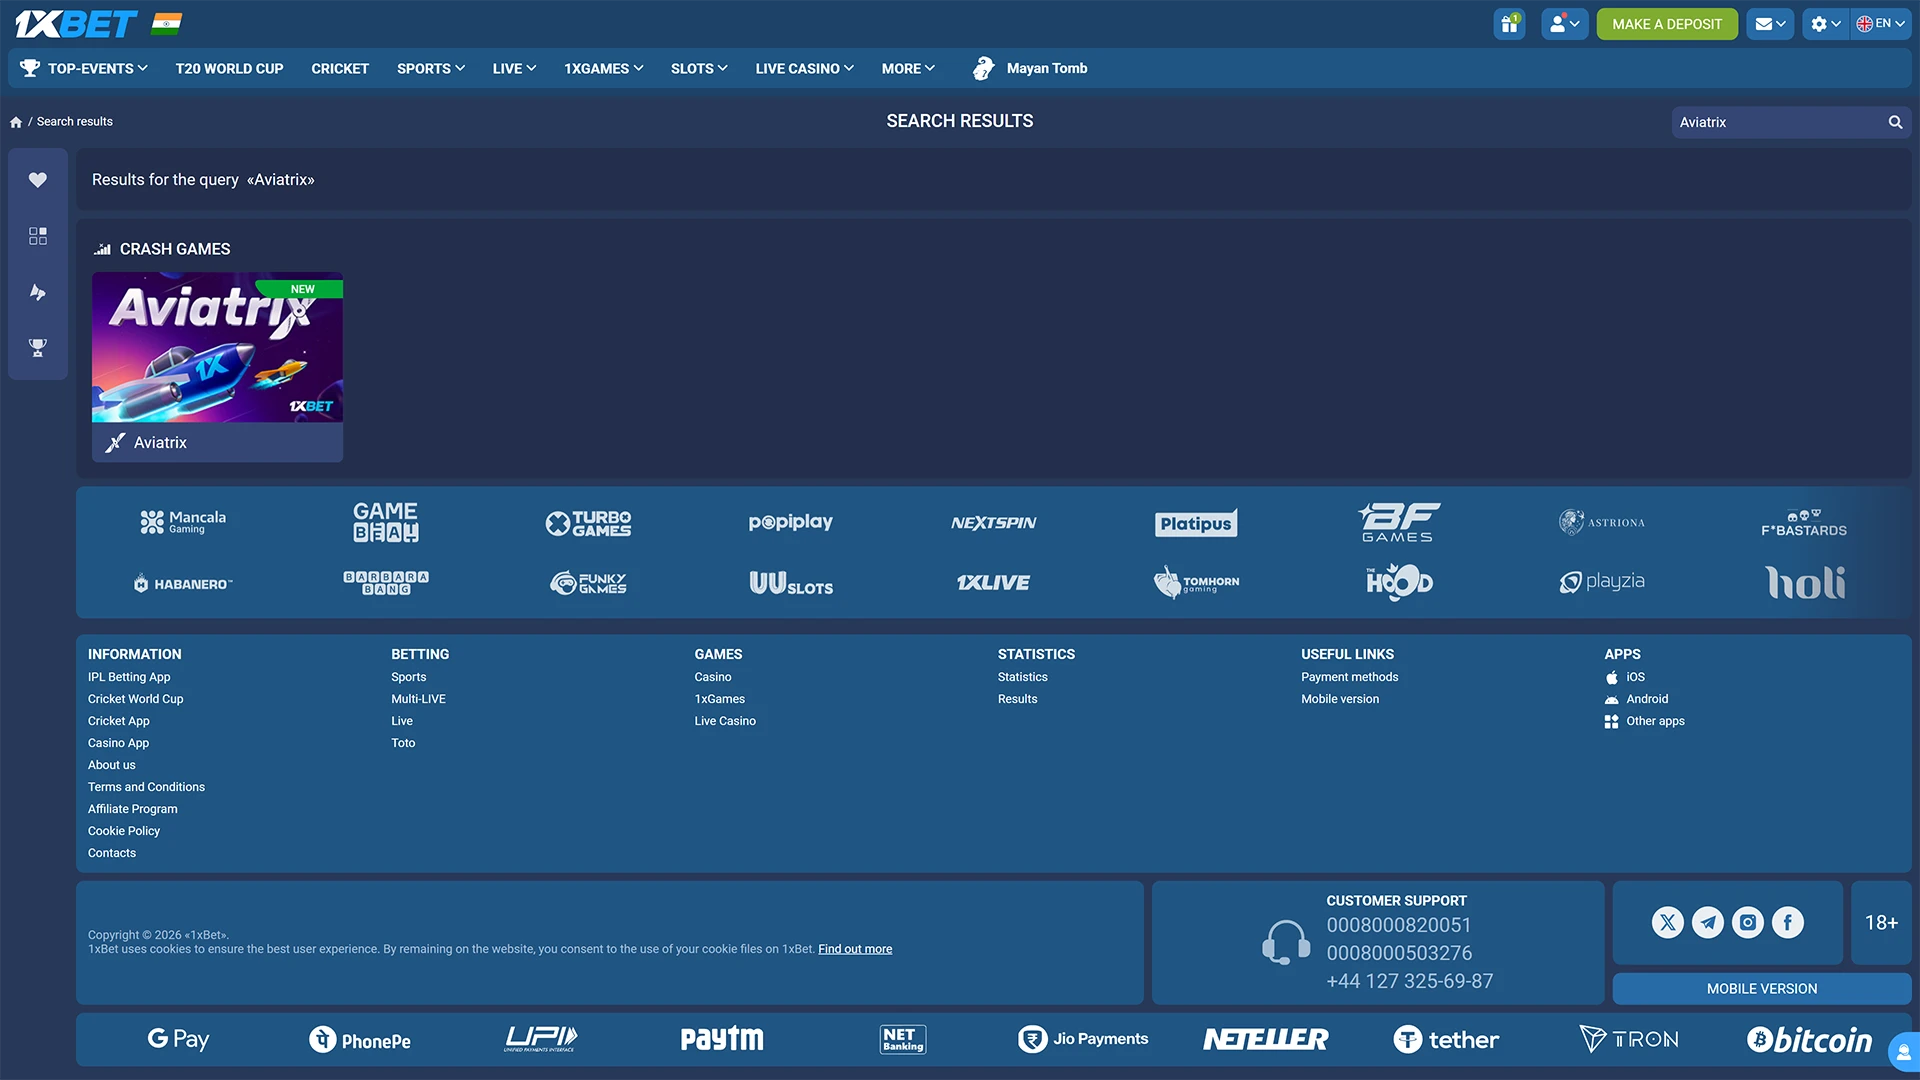Open the X (Twitter) social icon
This screenshot has width=1920, height=1080.
click(1667, 922)
